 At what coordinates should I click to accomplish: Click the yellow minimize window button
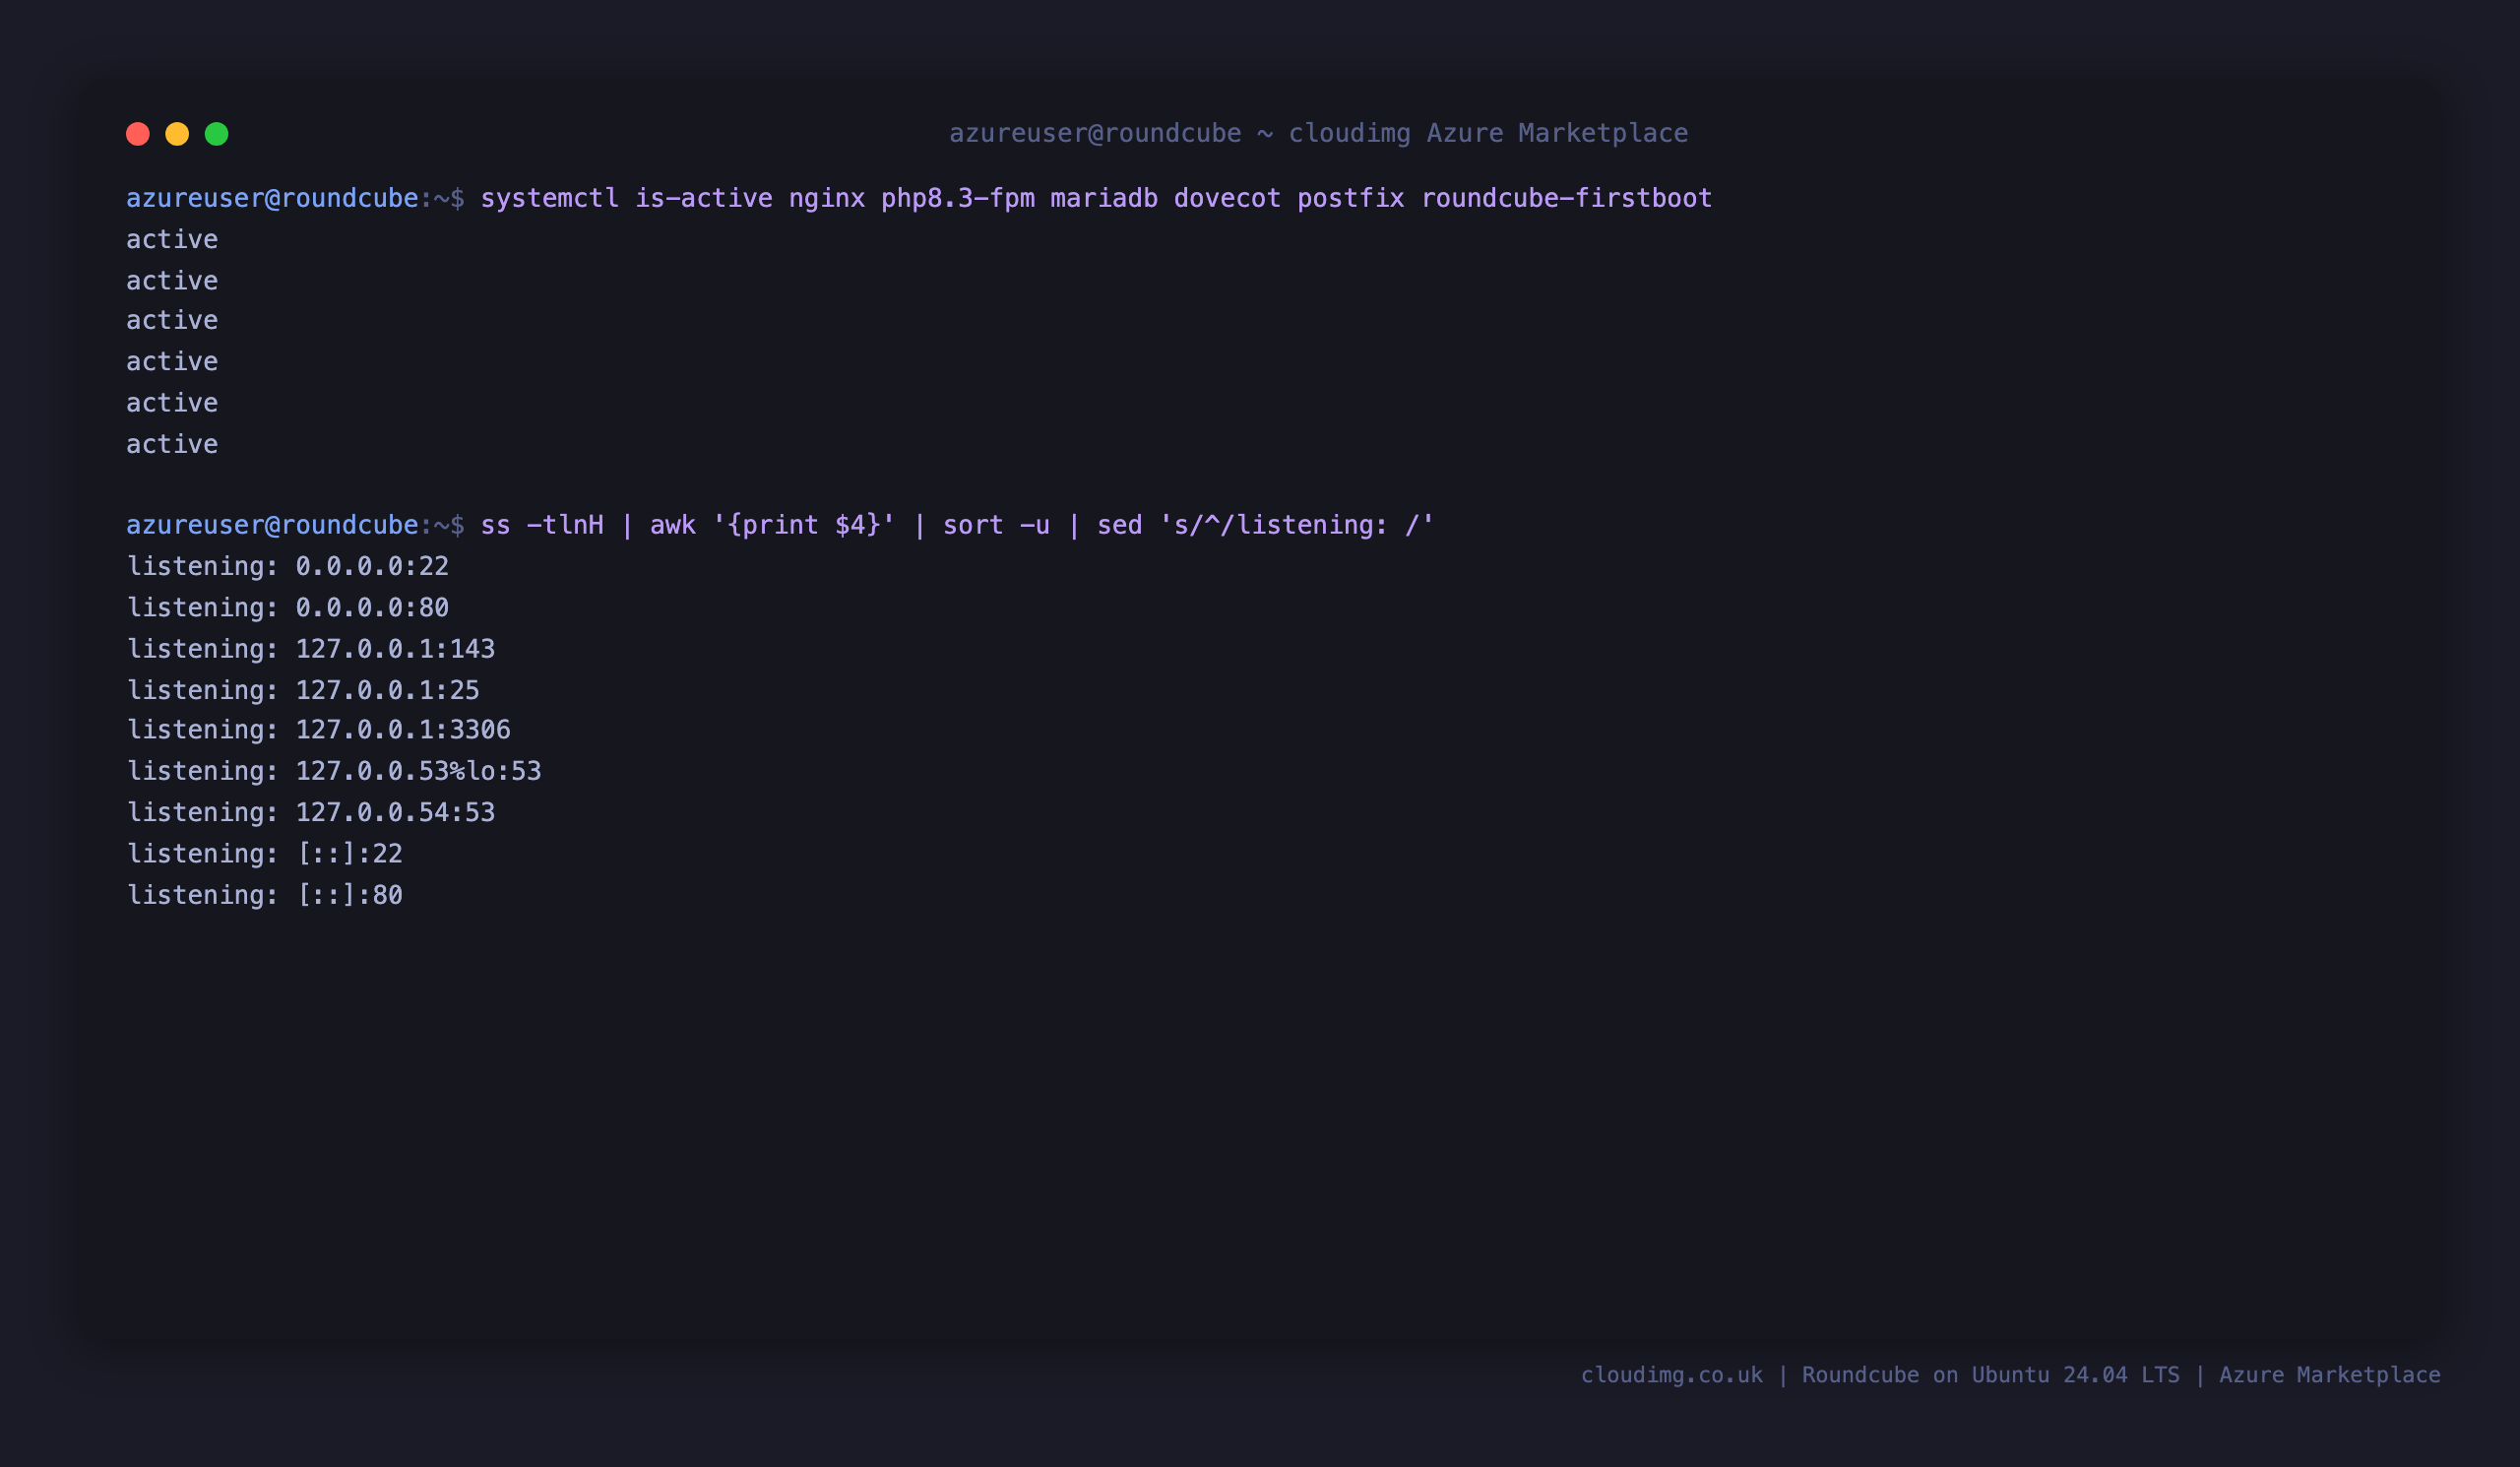[177, 134]
